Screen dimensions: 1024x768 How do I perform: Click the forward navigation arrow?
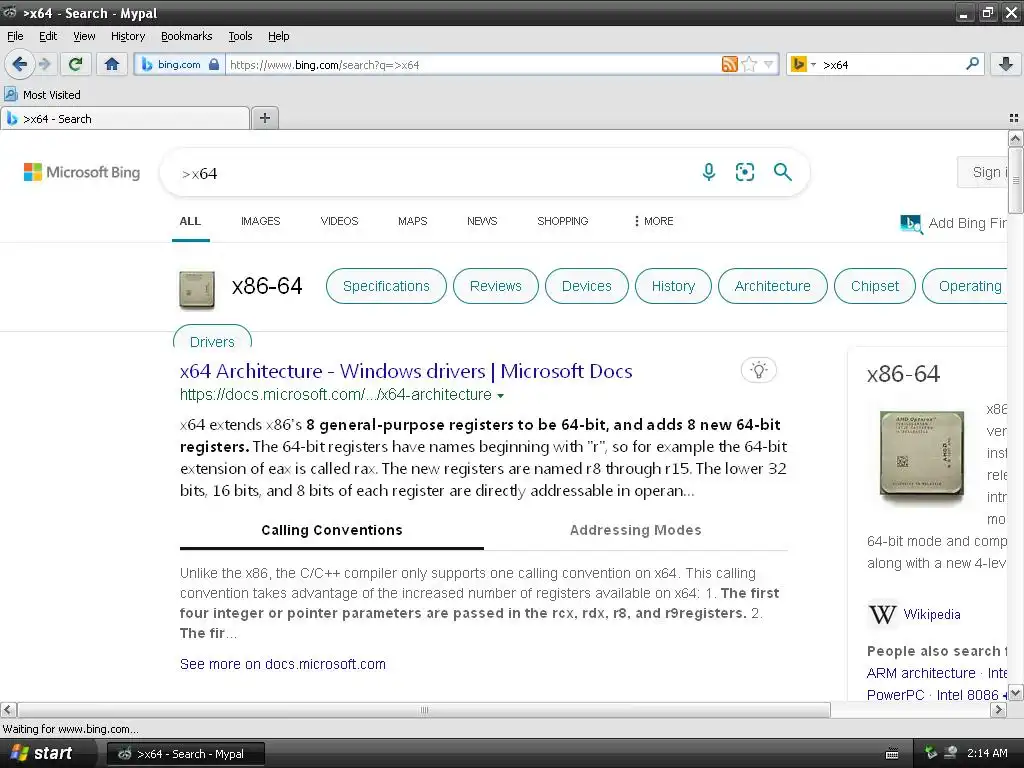click(x=45, y=64)
